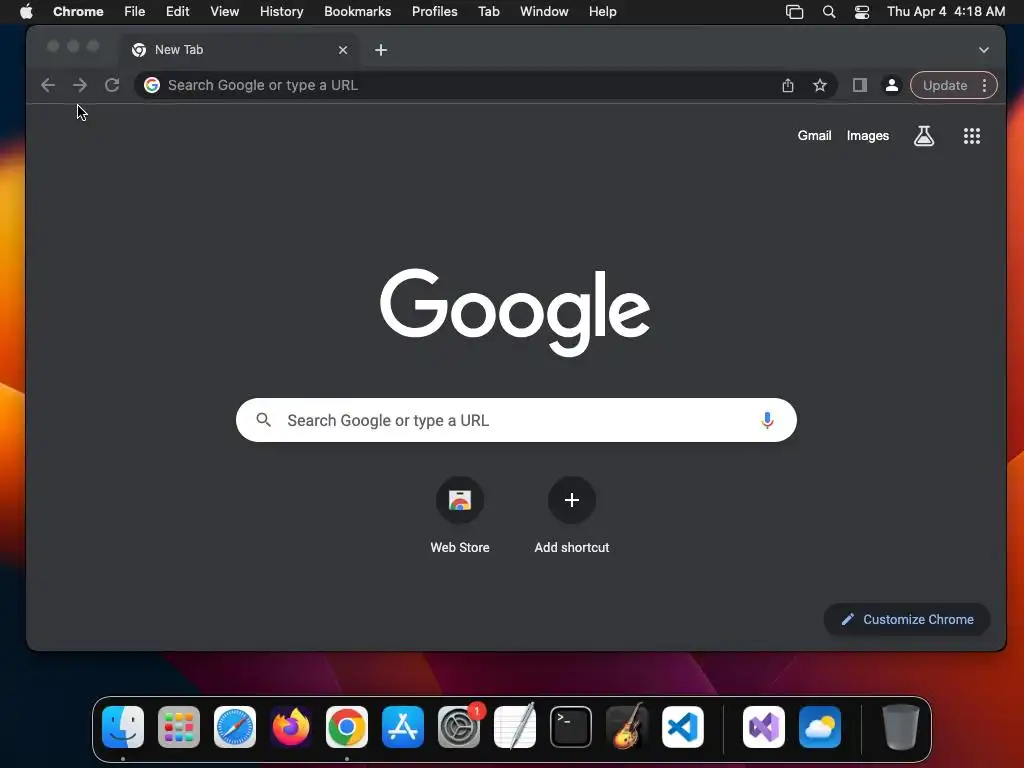
Task: Select the New Tab tab
Action: coord(238,50)
